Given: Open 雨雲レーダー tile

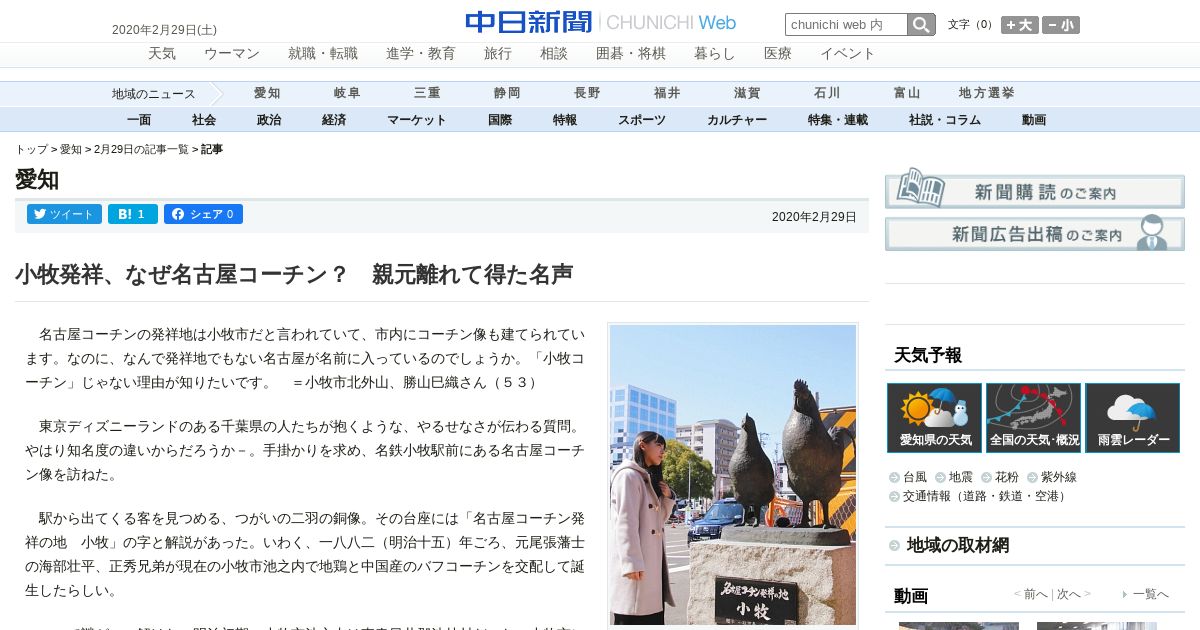Looking at the screenshot, I should [1133, 418].
